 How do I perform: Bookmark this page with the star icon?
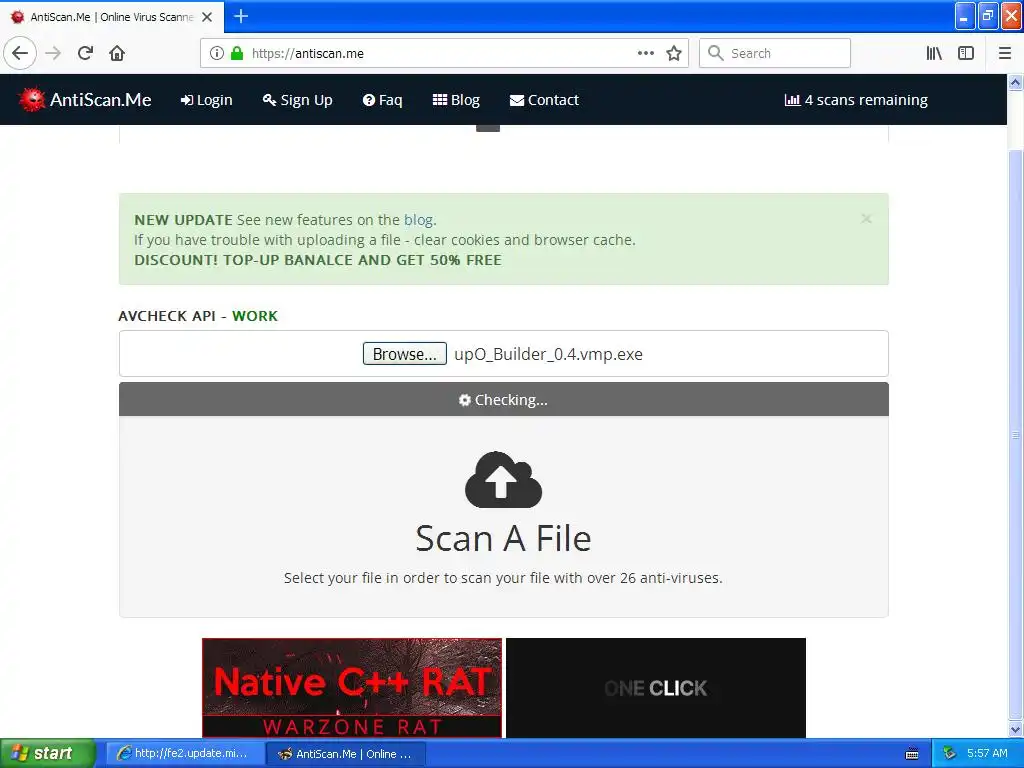click(674, 53)
